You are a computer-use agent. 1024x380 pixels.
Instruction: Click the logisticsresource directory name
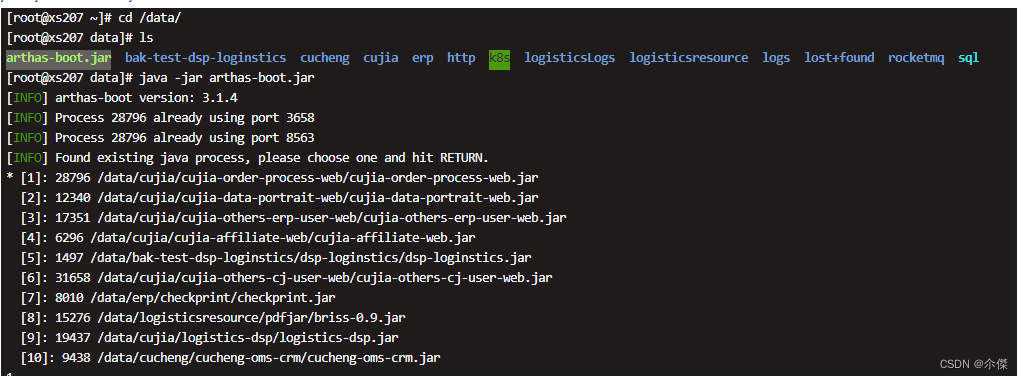pyautogui.click(x=688, y=58)
